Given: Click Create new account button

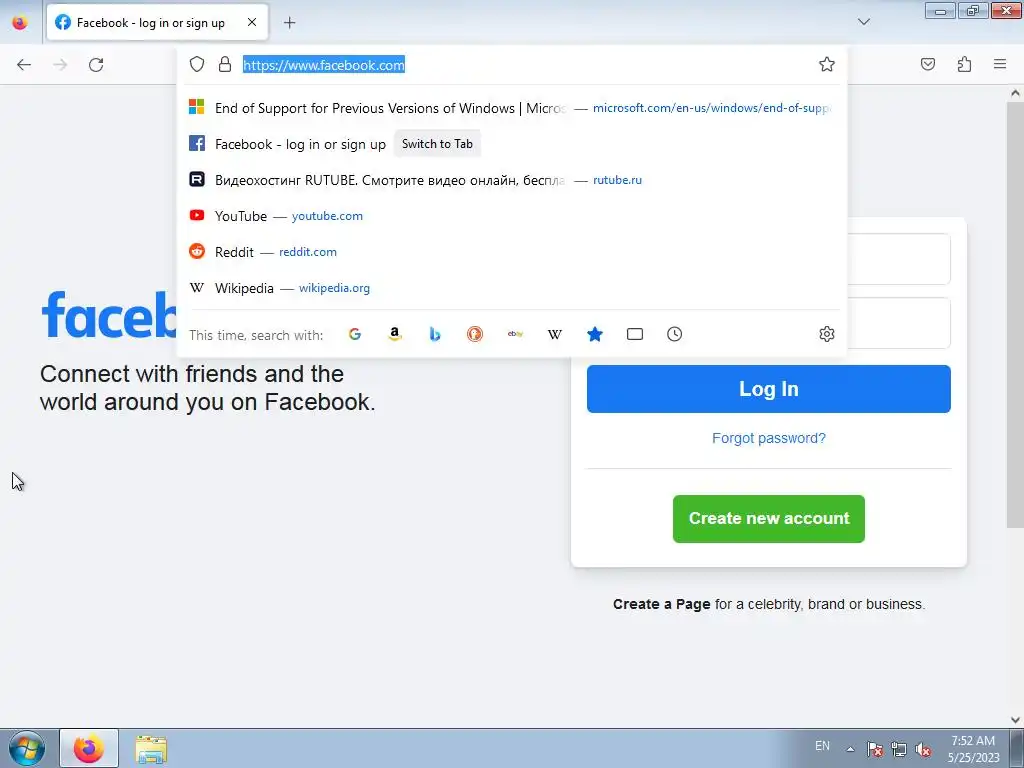Looking at the screenshot, I should click(769, 519).
